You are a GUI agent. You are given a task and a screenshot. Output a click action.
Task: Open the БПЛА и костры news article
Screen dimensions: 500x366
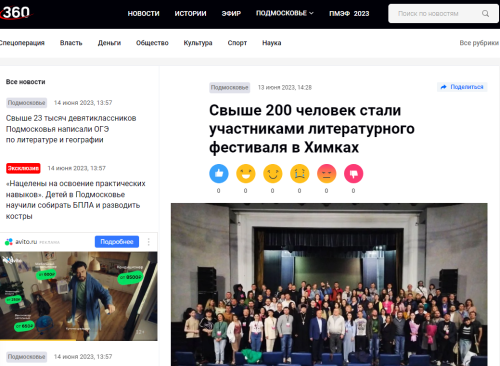click(x=76, y=200)
